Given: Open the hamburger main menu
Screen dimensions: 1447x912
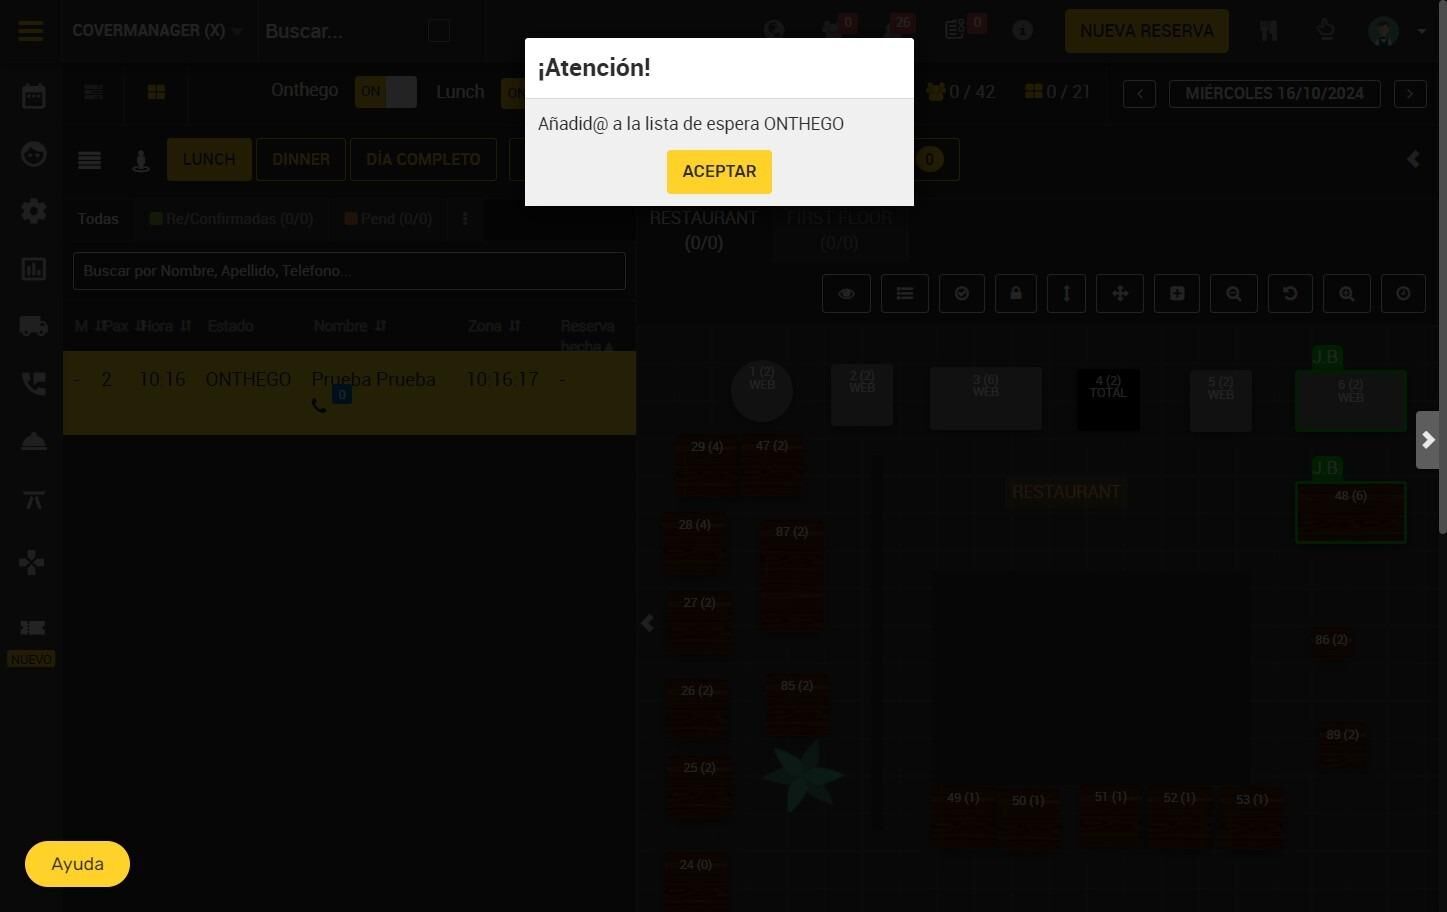Looking at the screenshot, I should click(31, 31).
